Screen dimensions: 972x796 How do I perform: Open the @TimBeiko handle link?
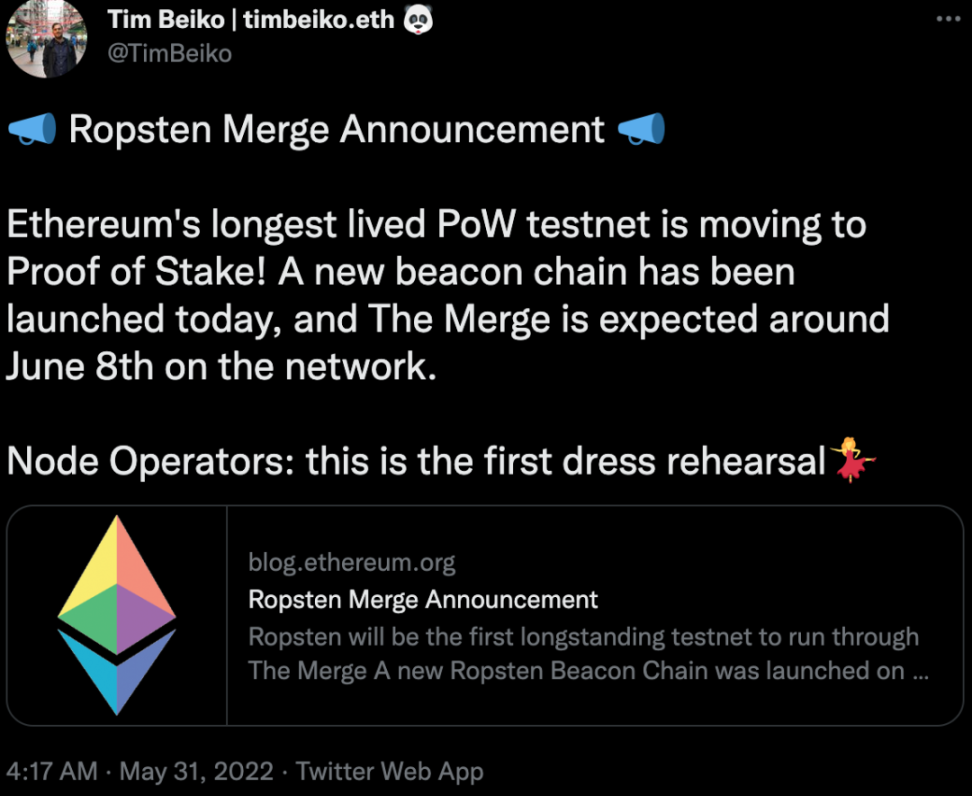[x=170, y=54]
